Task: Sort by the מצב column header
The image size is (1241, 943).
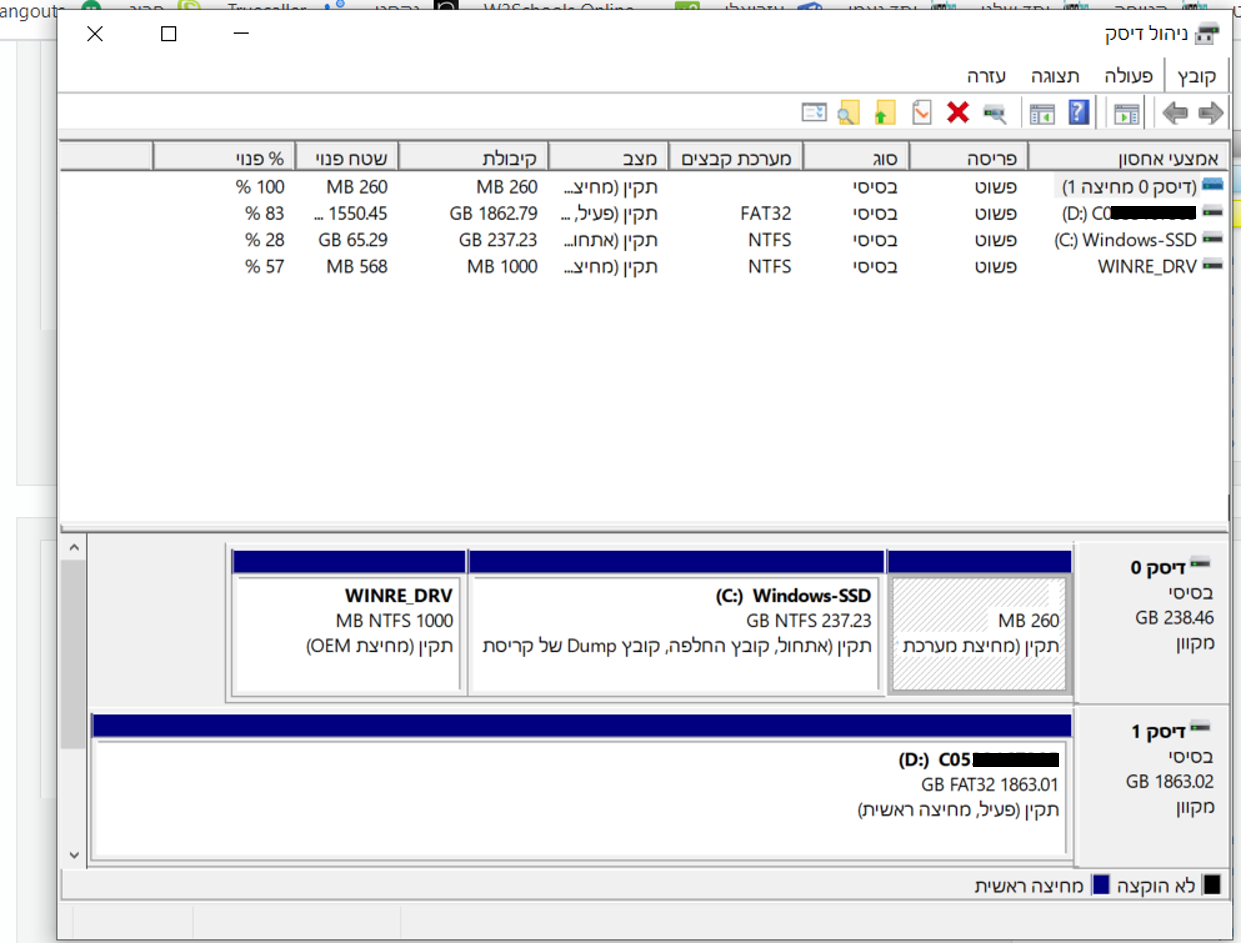Action: click(x=608, y=157)
